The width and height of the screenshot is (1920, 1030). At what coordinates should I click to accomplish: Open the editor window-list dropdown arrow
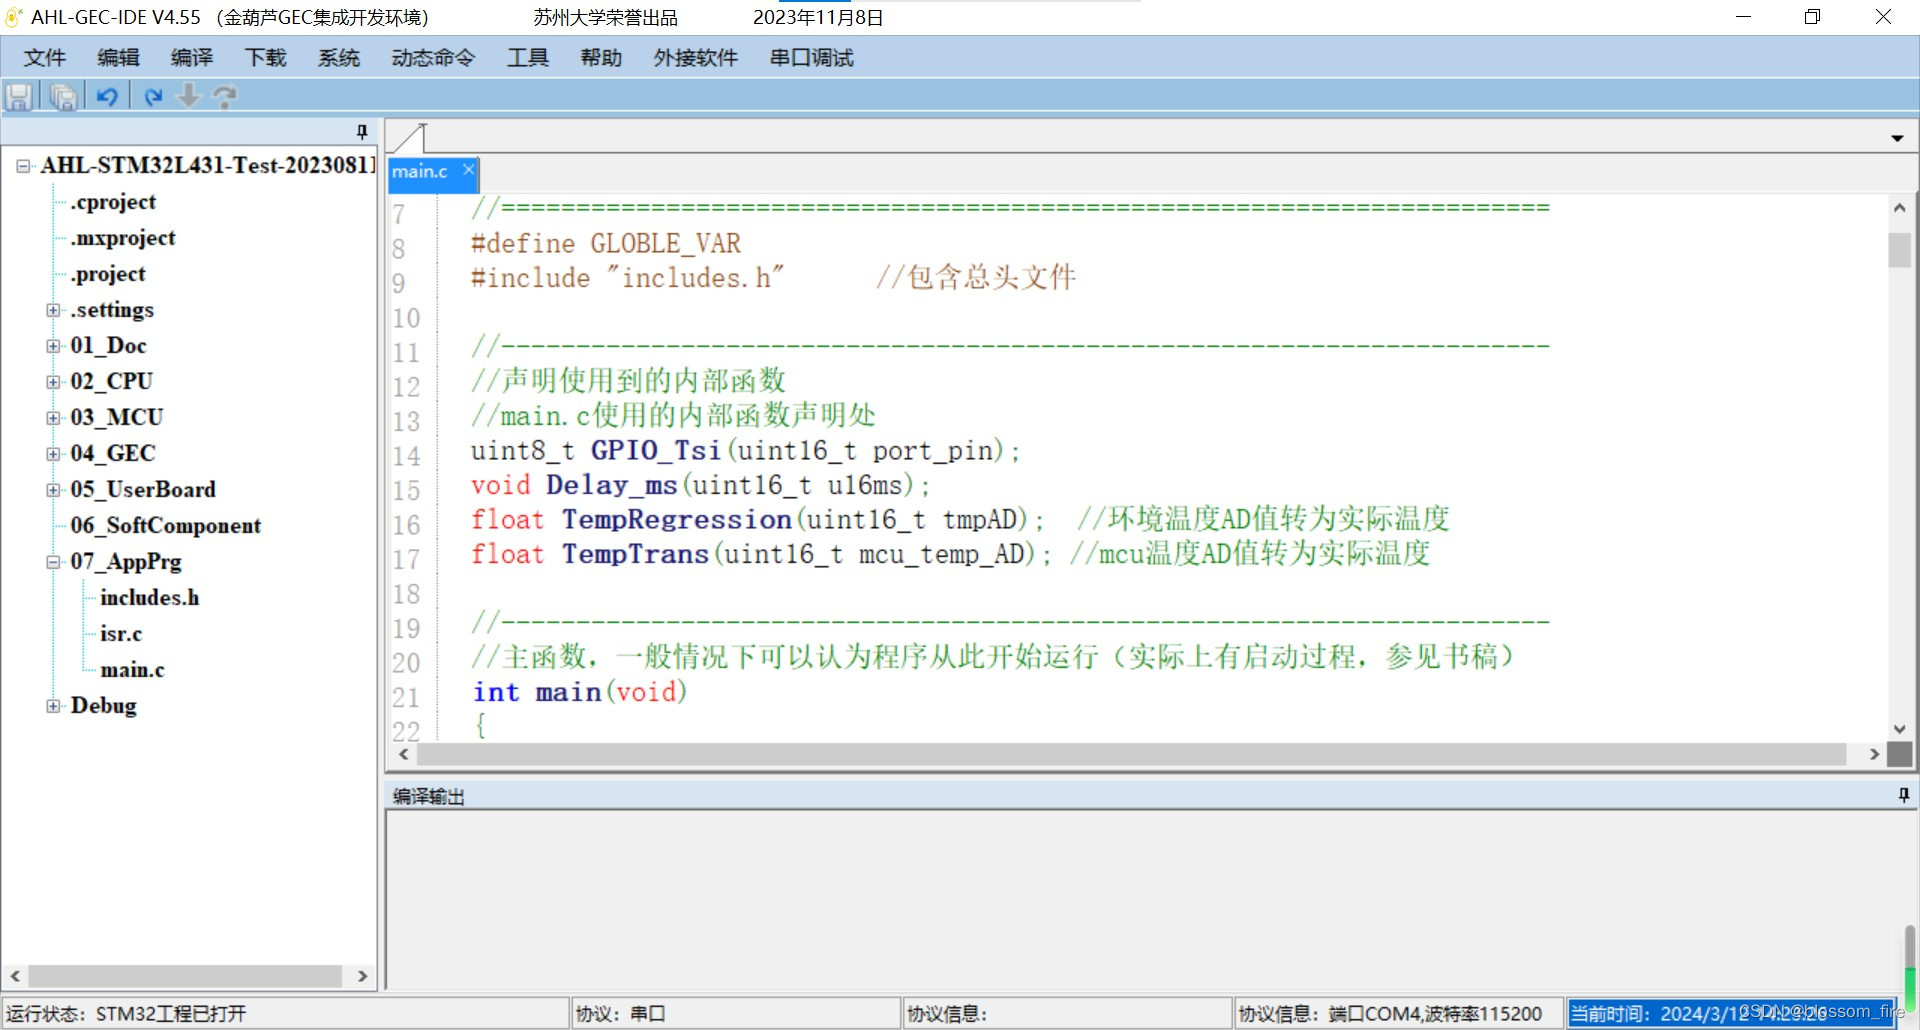click(1896, 137)
